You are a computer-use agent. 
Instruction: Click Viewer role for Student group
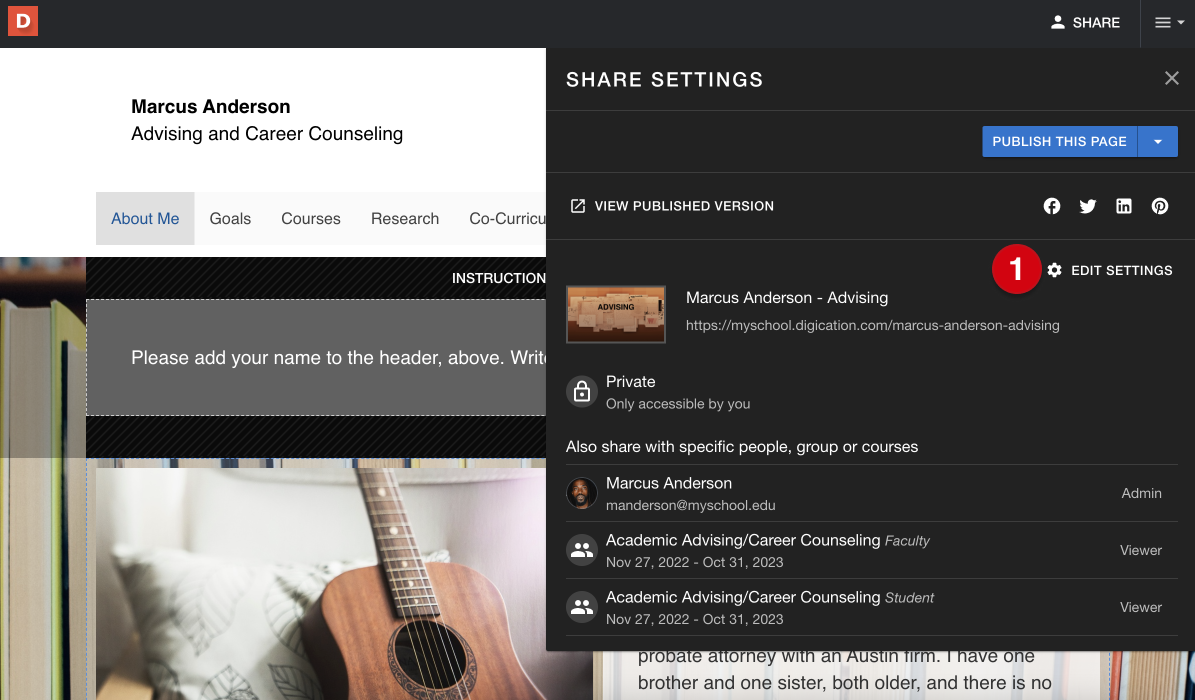1140,608
